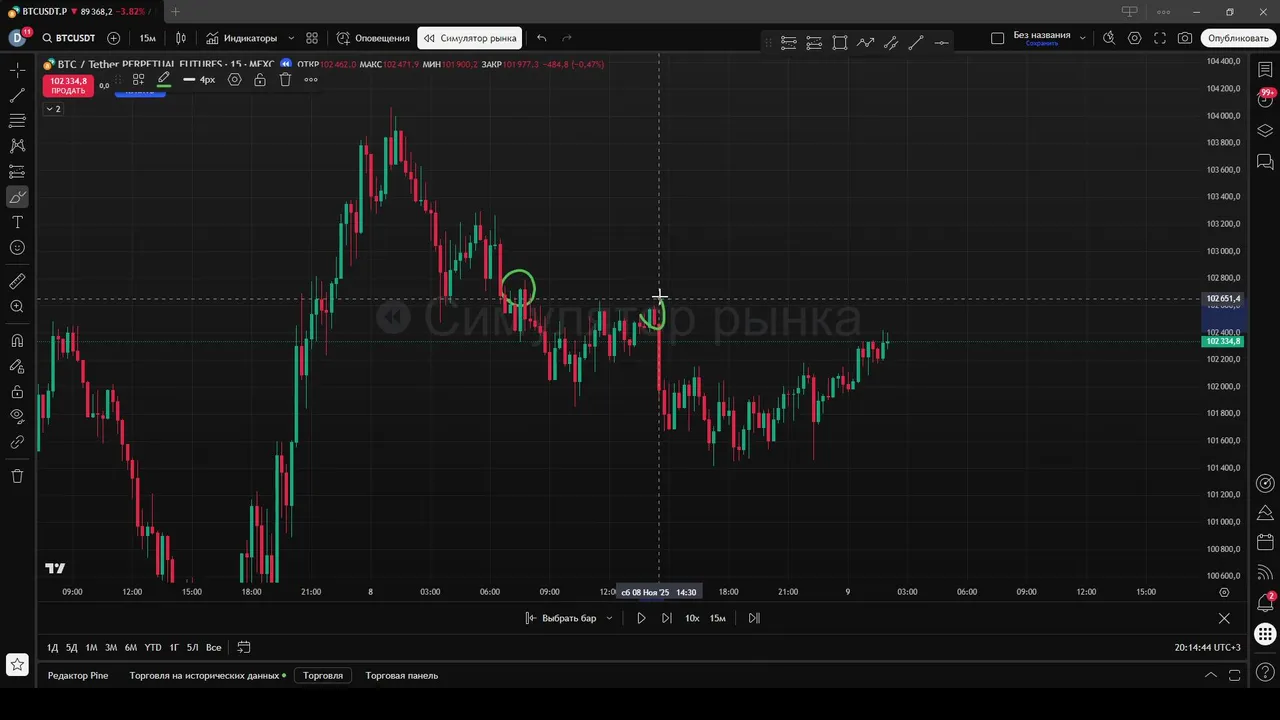Open Торговля на исторических данных tab
The width and height of the screenshot is (1280, 720).
point(207,675)
